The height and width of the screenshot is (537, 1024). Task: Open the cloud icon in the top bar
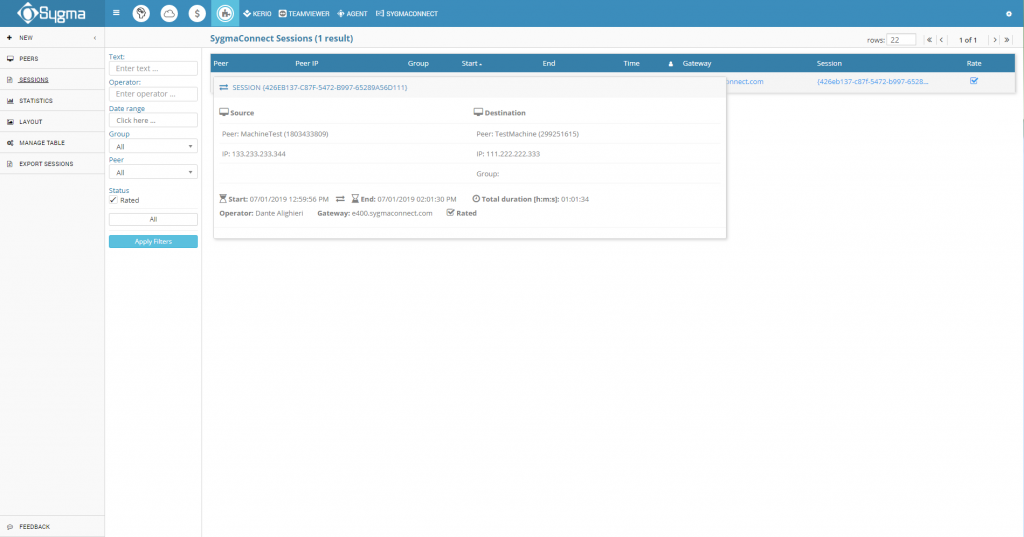click(x=169, y=13)
